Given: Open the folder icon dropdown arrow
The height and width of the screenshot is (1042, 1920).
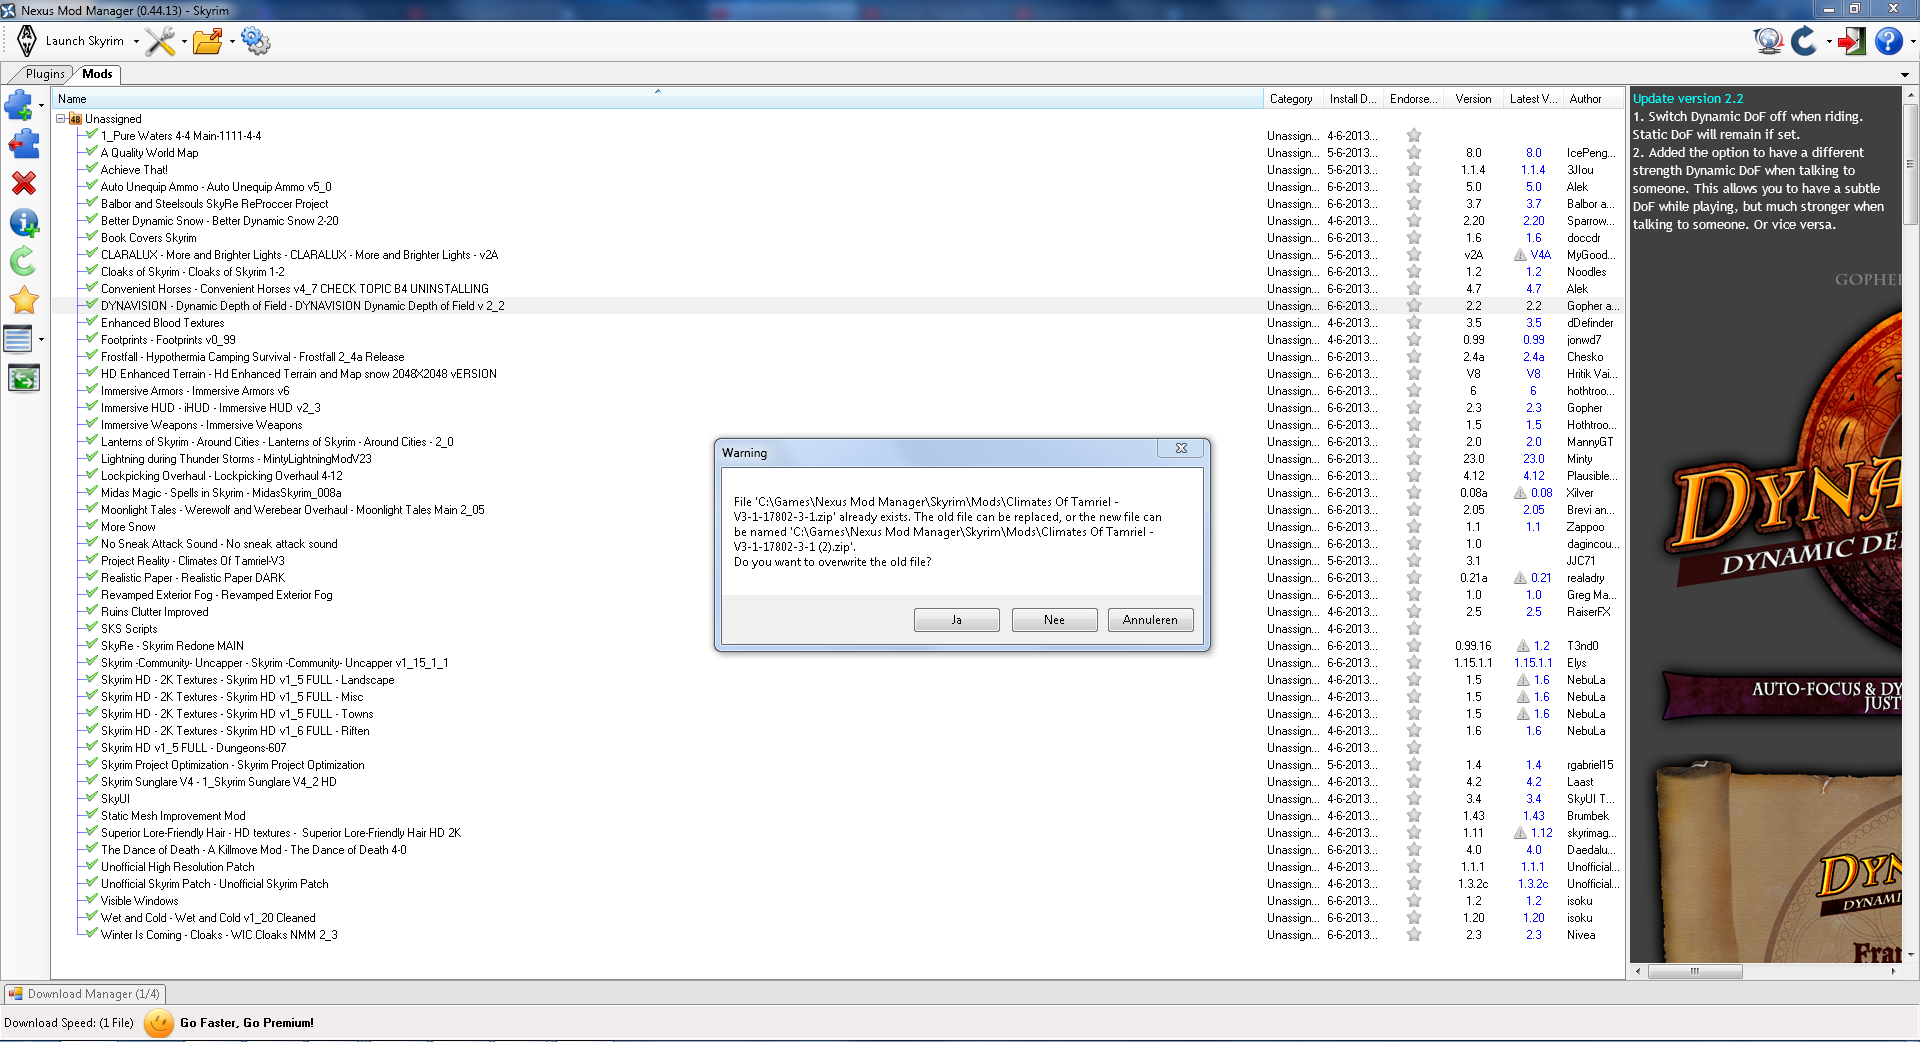Looking at the screenshot, I should (x=232, y=42).
